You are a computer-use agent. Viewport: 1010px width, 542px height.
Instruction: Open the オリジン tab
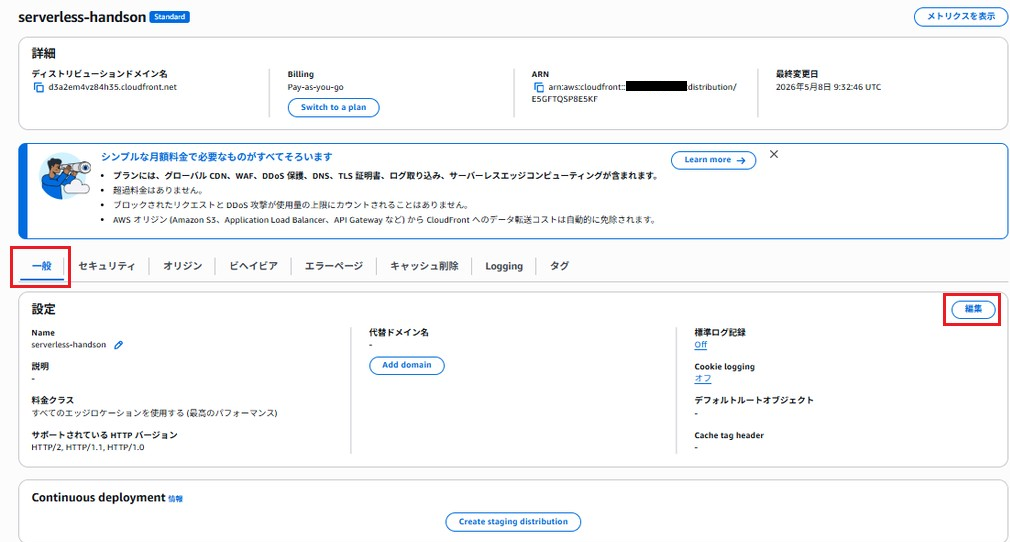coord(182,266)
